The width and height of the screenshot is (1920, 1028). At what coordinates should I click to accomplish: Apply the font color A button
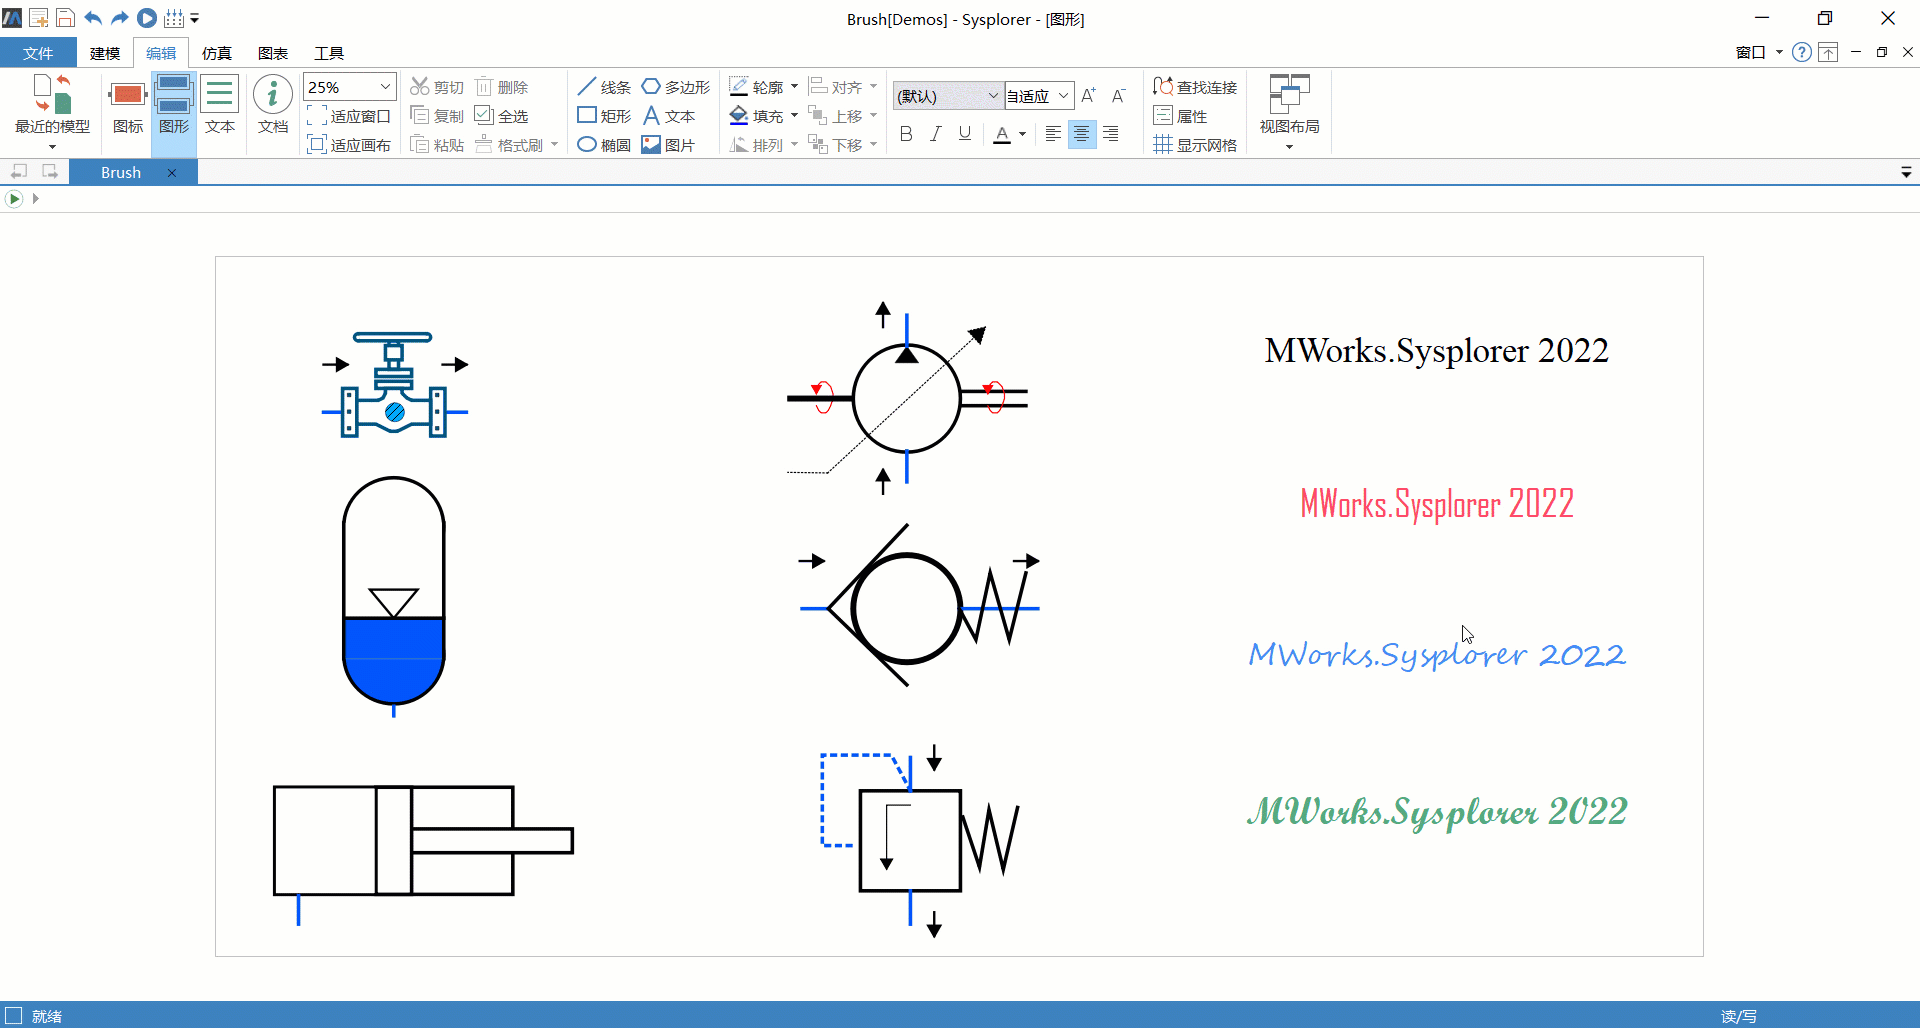click(x=1002, y=134)
